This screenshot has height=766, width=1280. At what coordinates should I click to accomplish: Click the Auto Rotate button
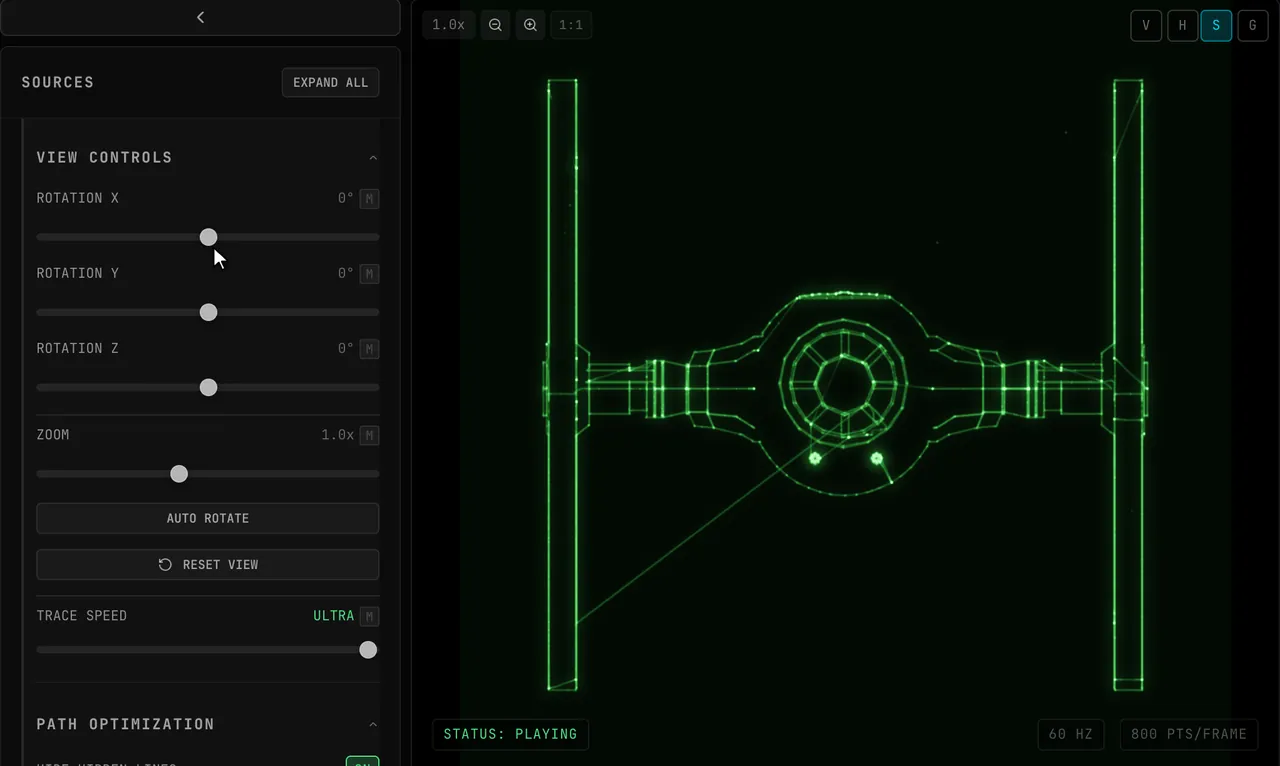[x=208, y=518]
